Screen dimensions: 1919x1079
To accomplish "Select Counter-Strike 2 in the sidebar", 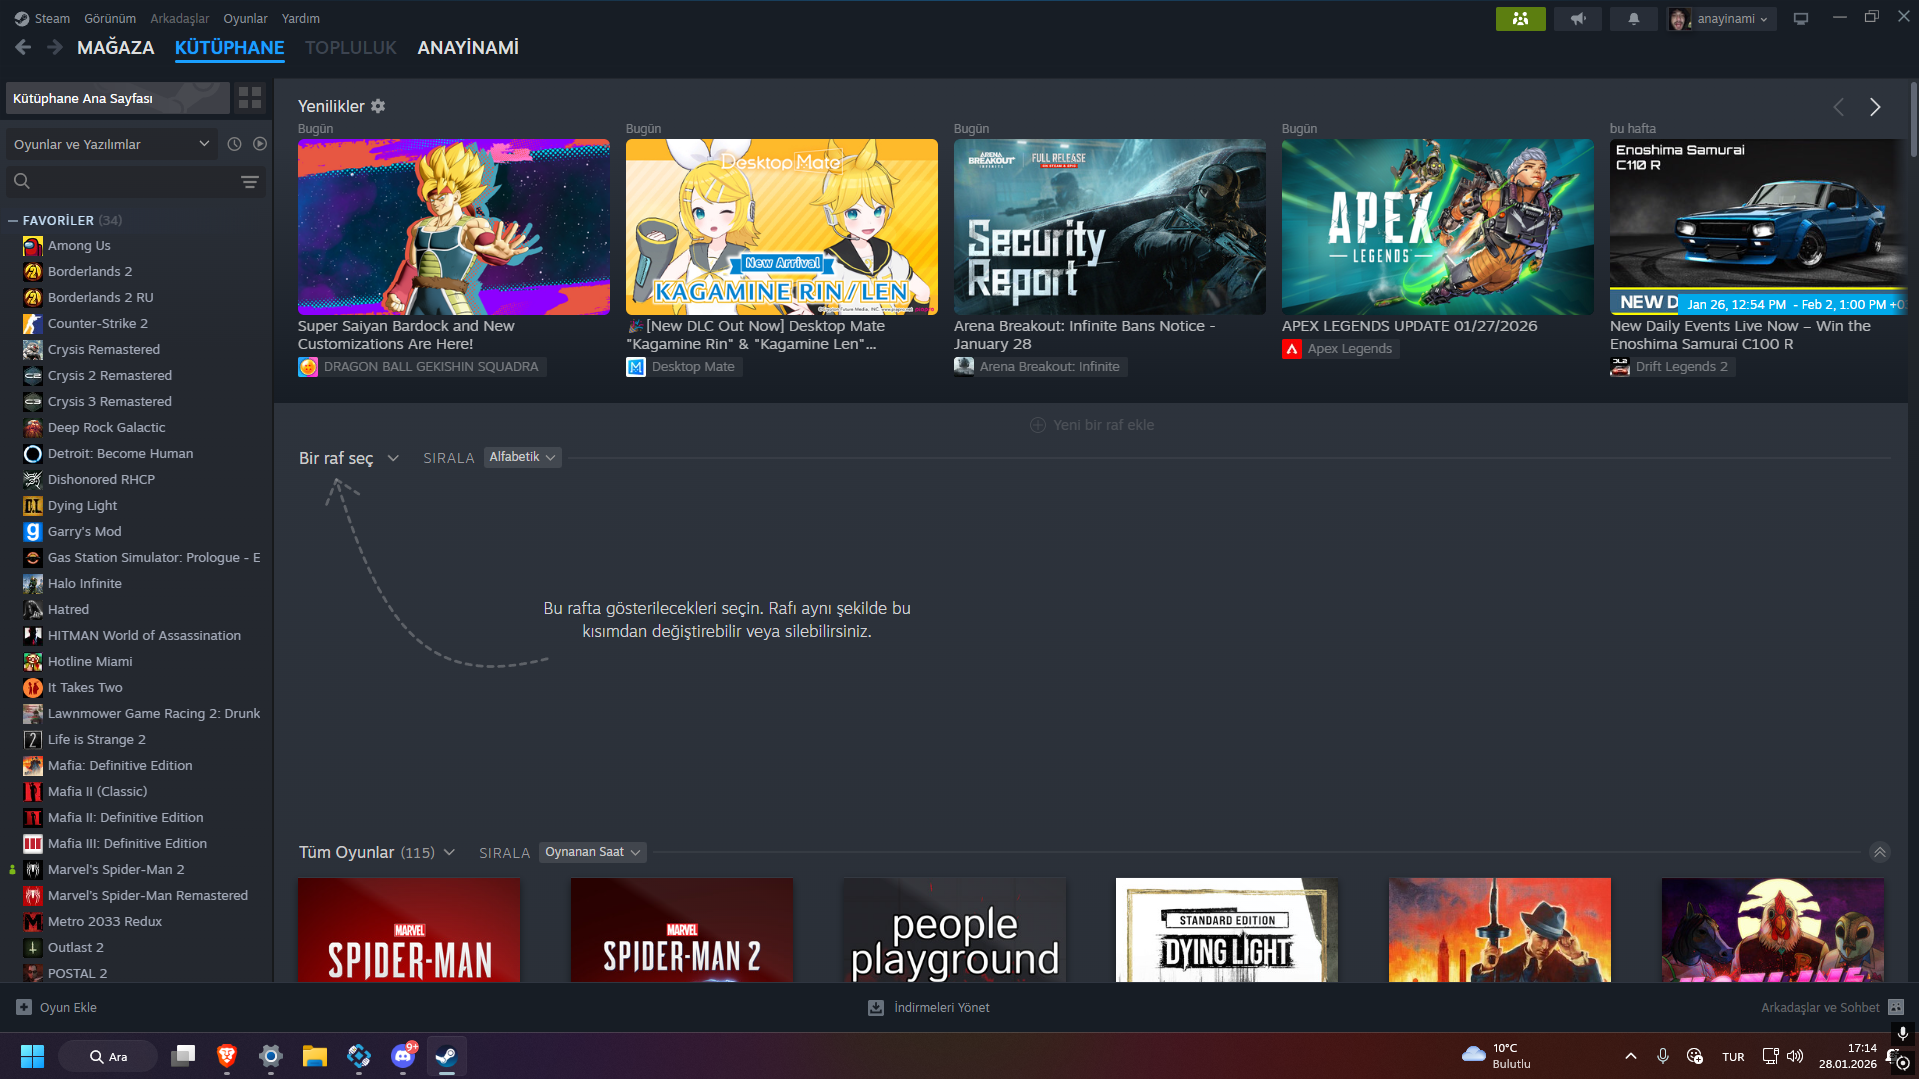I will click(98, 324).
